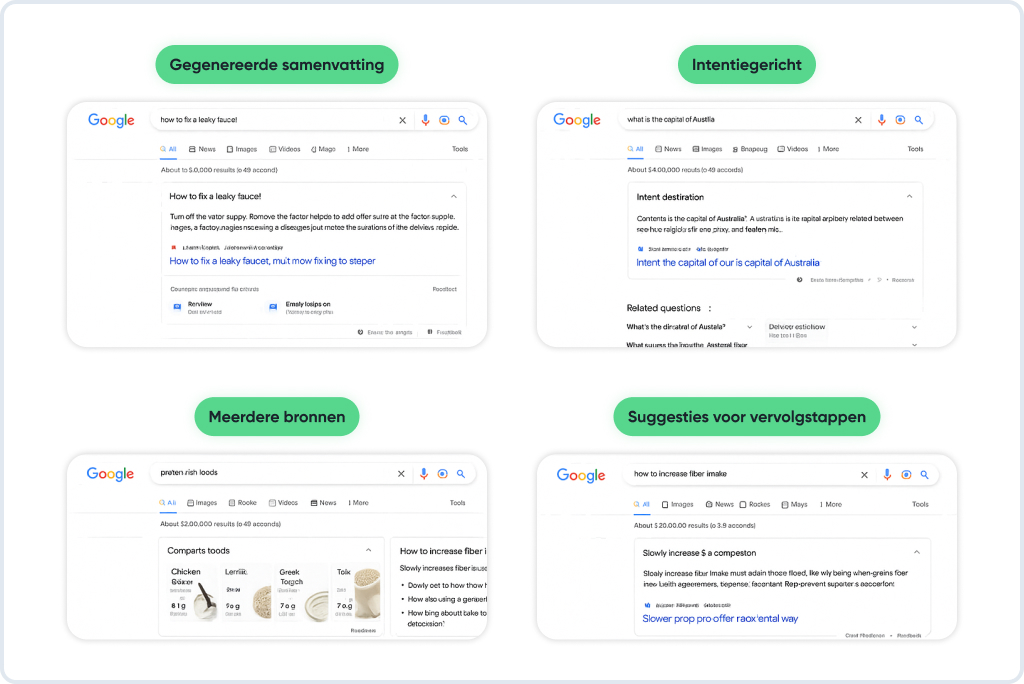Image resolution: width=1024 pixels, height=684 pixels.
Task: Open News tab in capital of Austria results
Action: [668, 149]
